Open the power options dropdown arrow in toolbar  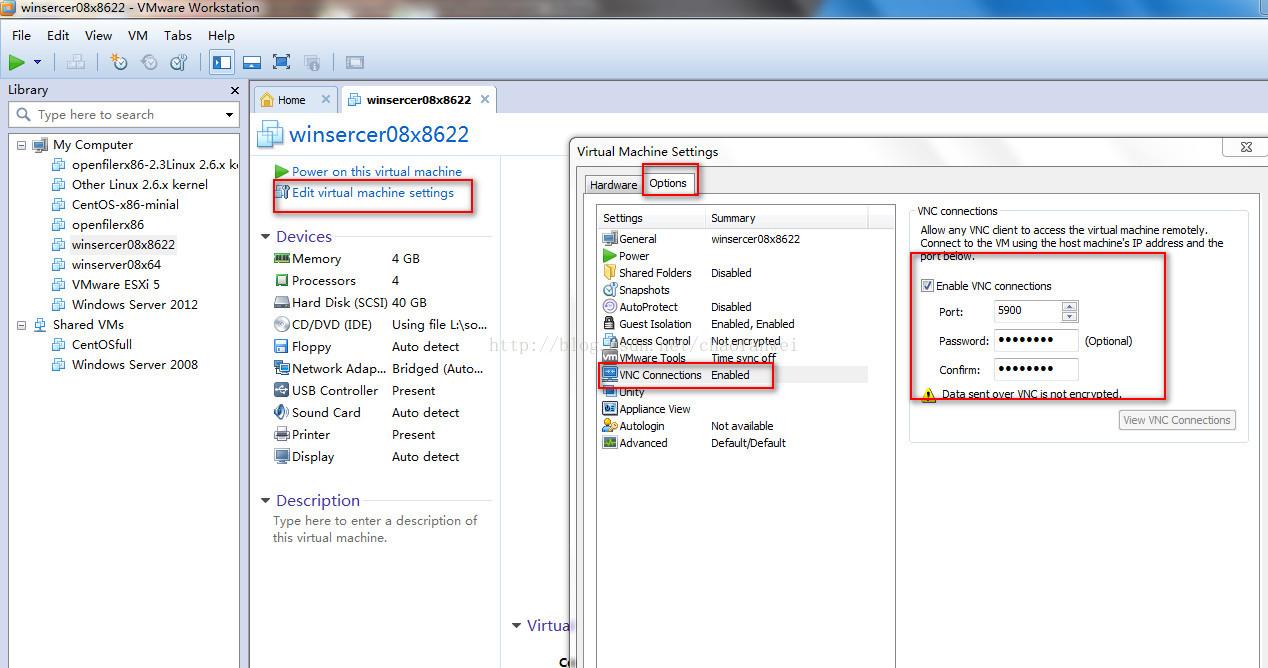pyautogui.click(x=38, y=62)
